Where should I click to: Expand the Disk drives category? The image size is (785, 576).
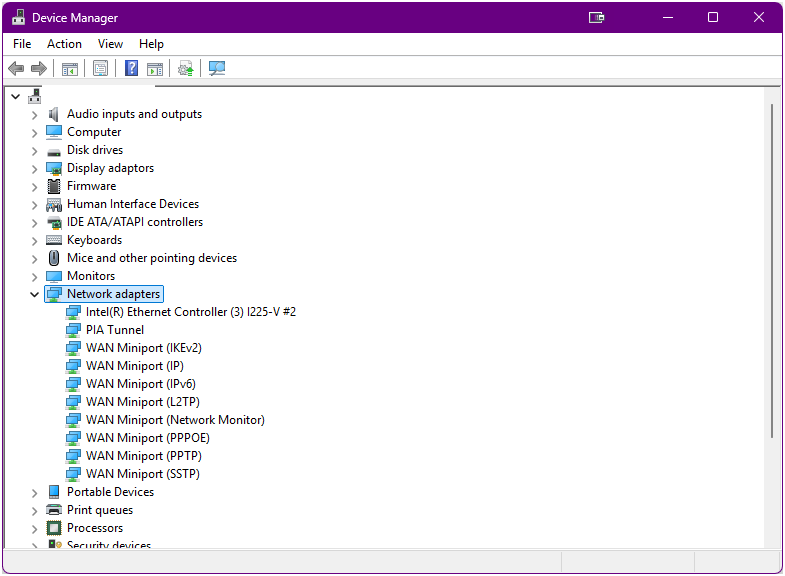tap(34, 151)
